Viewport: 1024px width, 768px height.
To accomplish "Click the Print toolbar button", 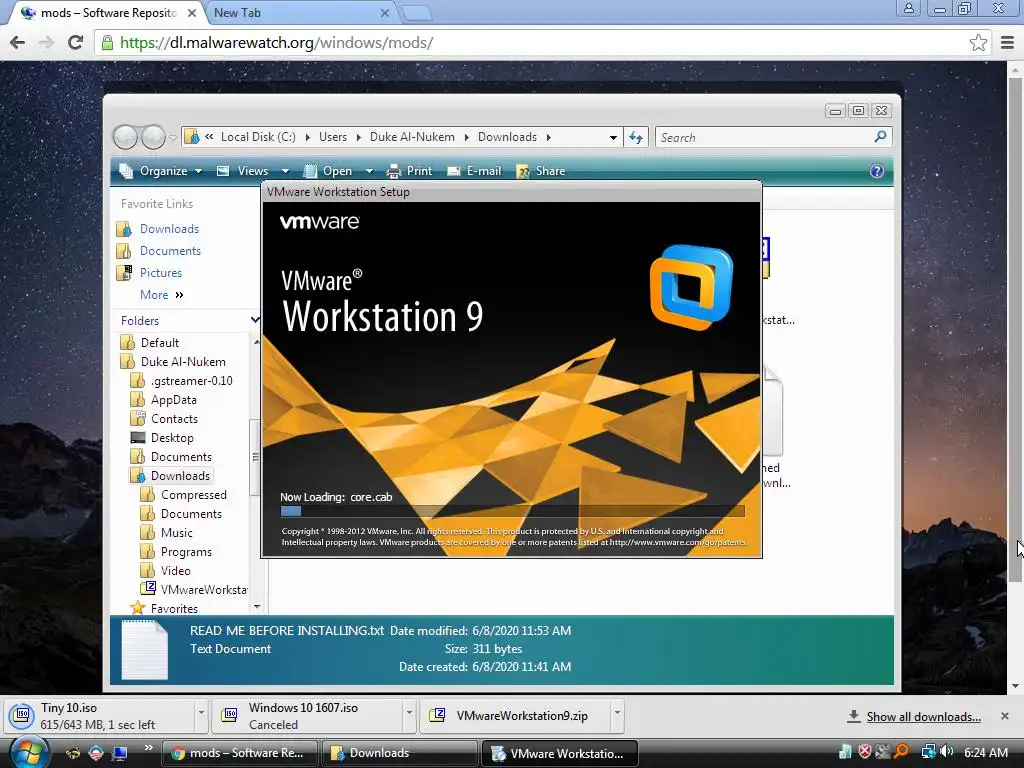I will [409, 171].
